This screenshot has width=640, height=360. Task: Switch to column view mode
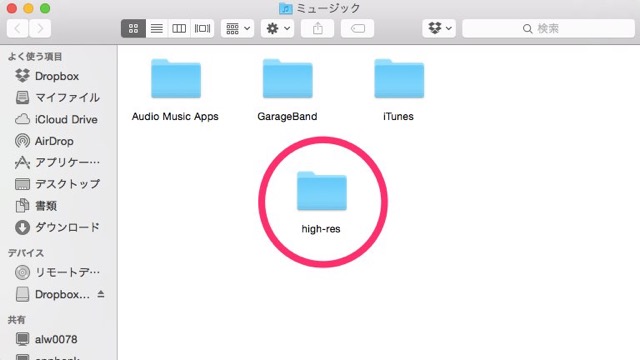coord(179,28)
